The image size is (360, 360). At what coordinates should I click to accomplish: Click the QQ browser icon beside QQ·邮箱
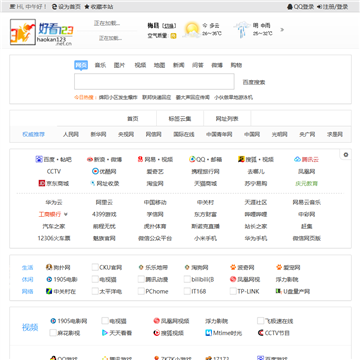click(192, 159)
